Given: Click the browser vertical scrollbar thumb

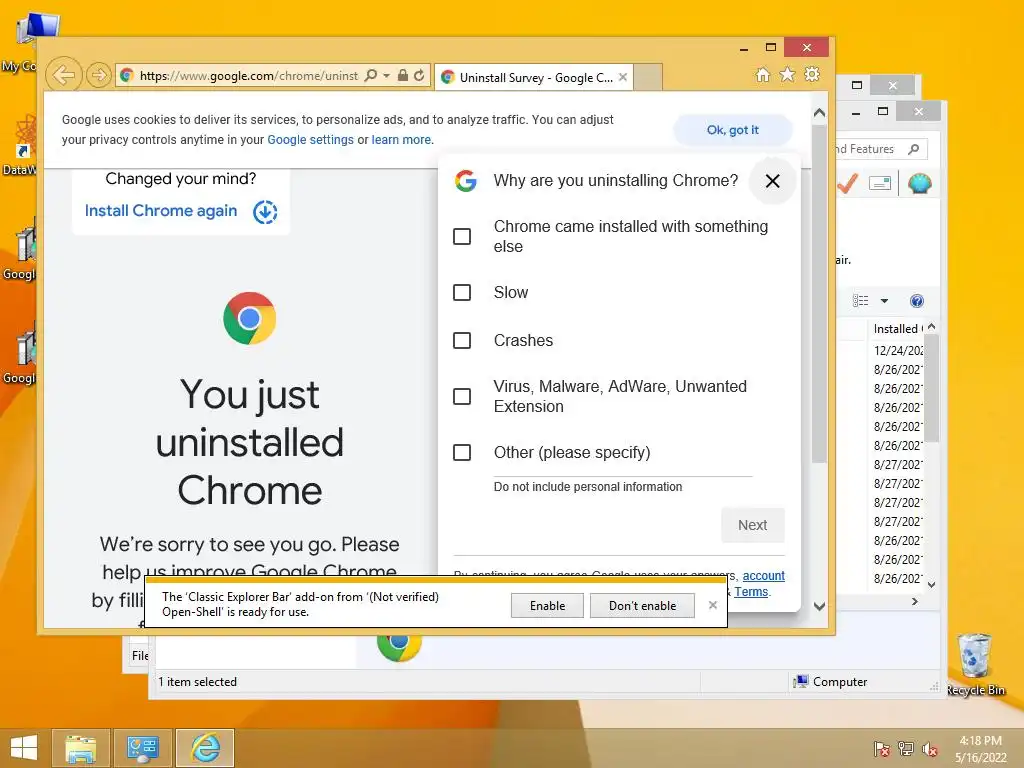Looking at the screenshot, I should (820, 294).
